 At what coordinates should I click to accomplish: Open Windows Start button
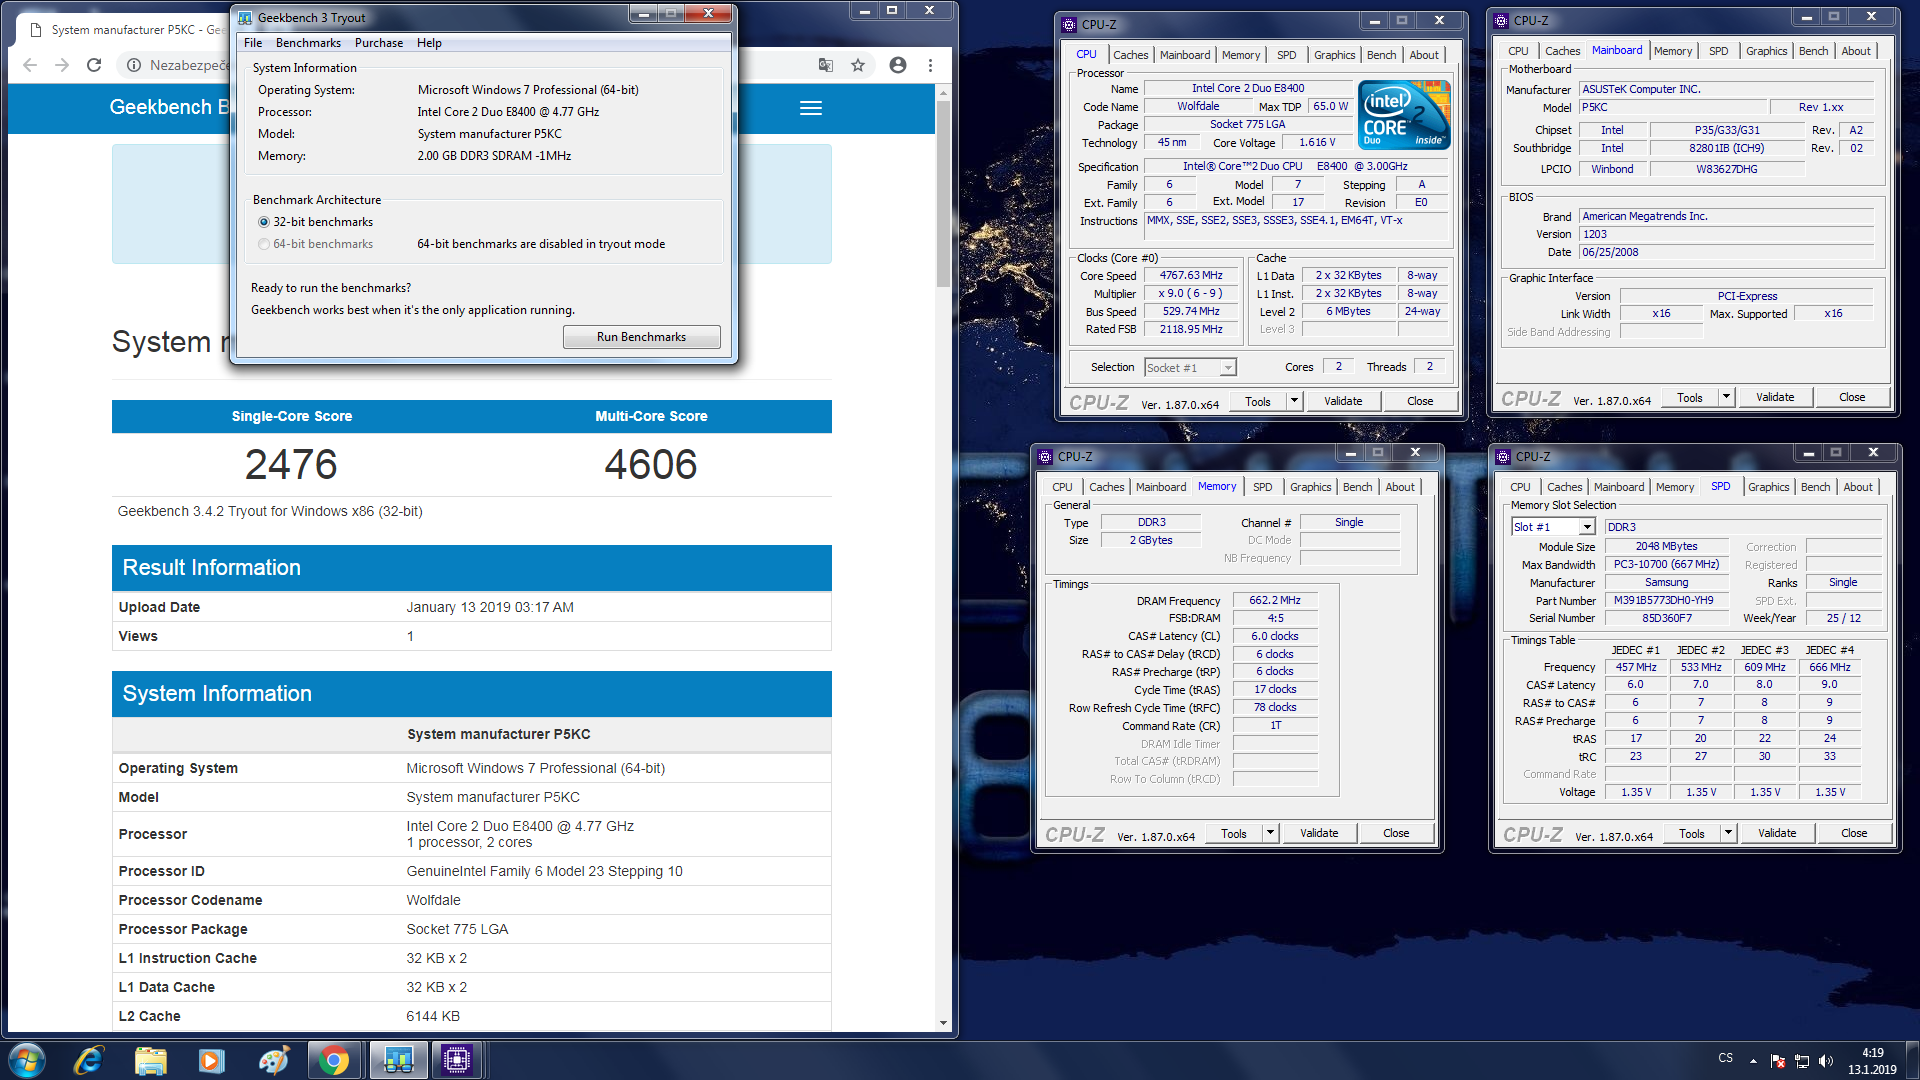(x=27, y=1060)
